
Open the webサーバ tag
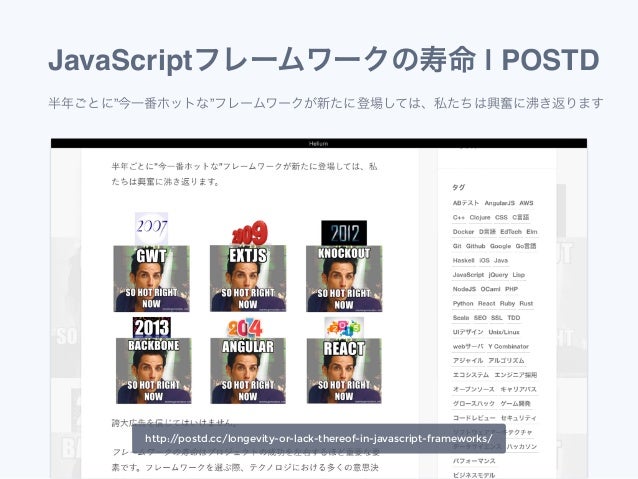[468, 346]
